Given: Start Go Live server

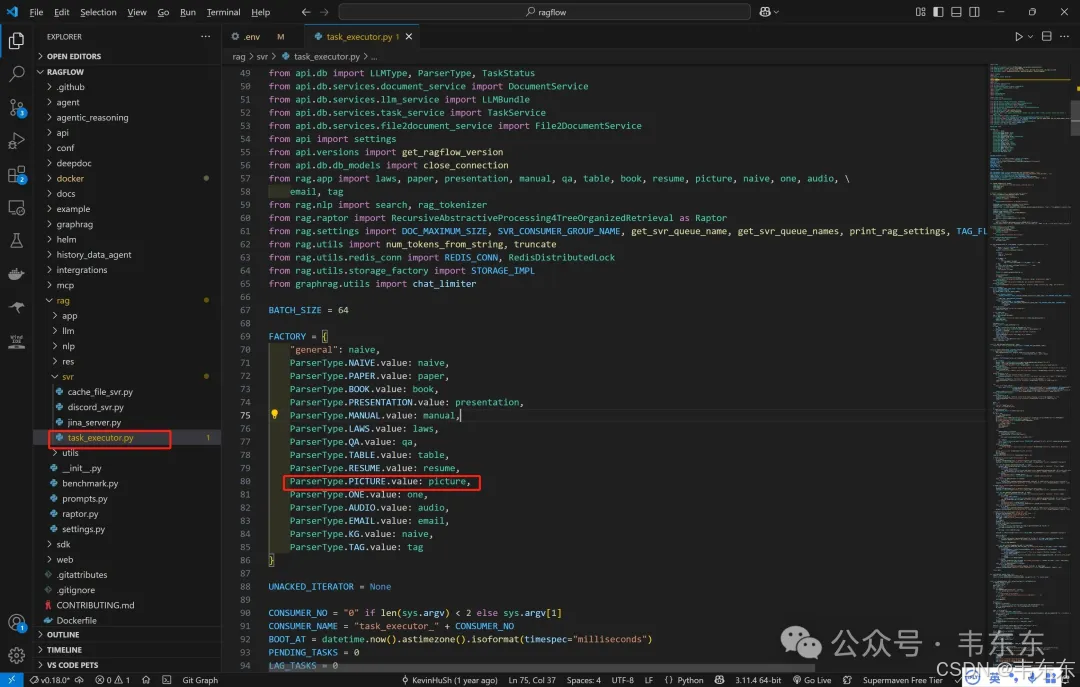Looking at the screenshot, I should click(x=811, y=679).
